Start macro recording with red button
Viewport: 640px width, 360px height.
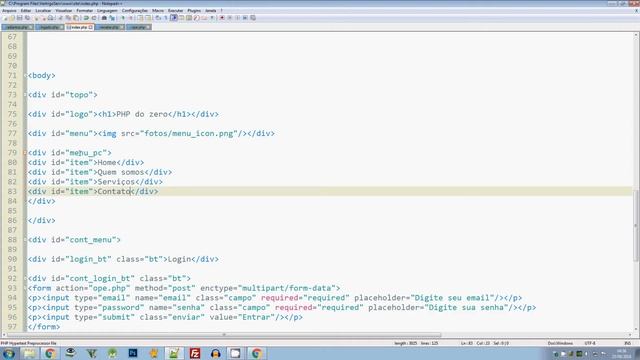coord(222,18)
